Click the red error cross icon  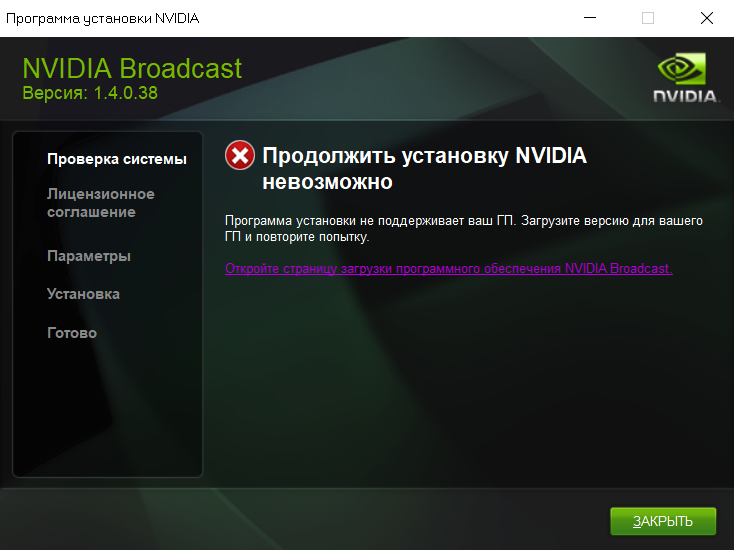click(240, 155)
